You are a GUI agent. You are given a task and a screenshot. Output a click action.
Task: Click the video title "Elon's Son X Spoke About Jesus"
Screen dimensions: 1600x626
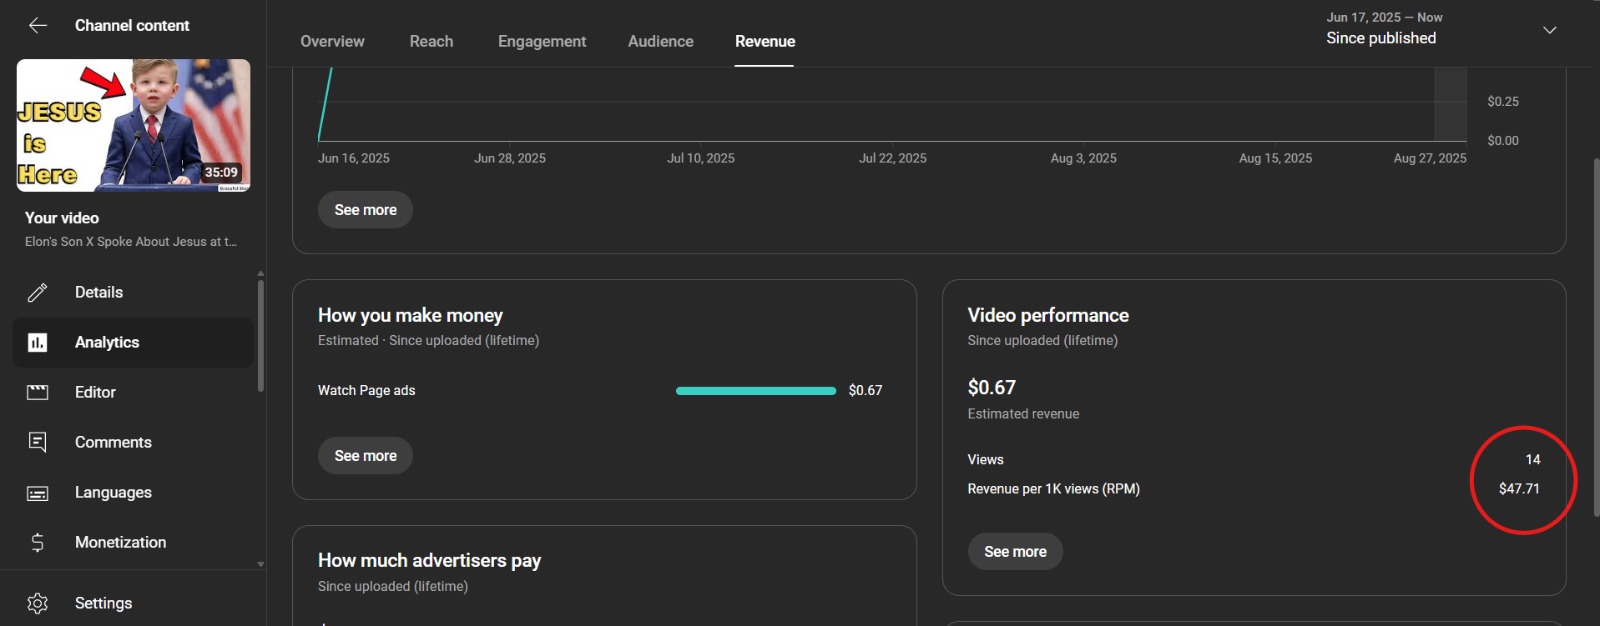(131, 242)
